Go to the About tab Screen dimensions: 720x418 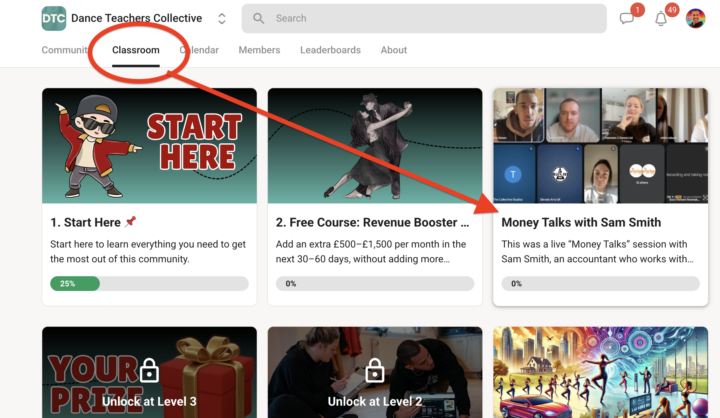tap(394, 50)
